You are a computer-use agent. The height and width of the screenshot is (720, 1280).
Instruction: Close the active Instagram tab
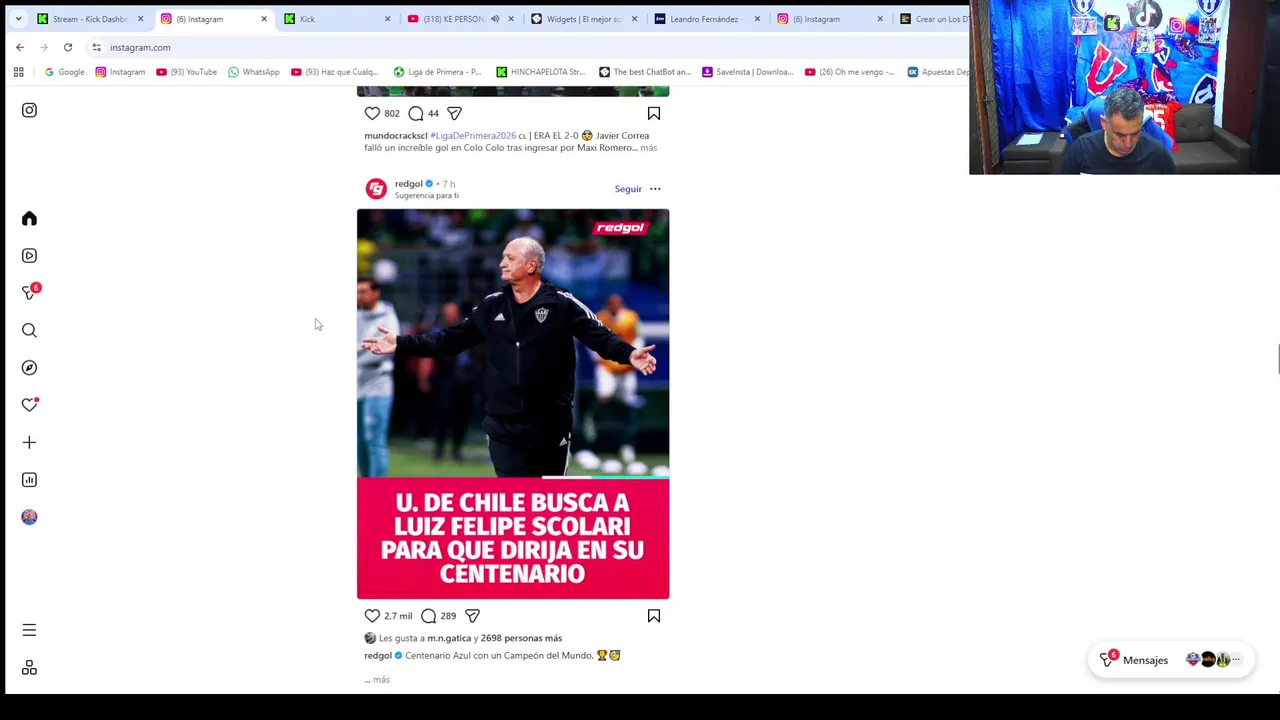[x=264, y=19]
